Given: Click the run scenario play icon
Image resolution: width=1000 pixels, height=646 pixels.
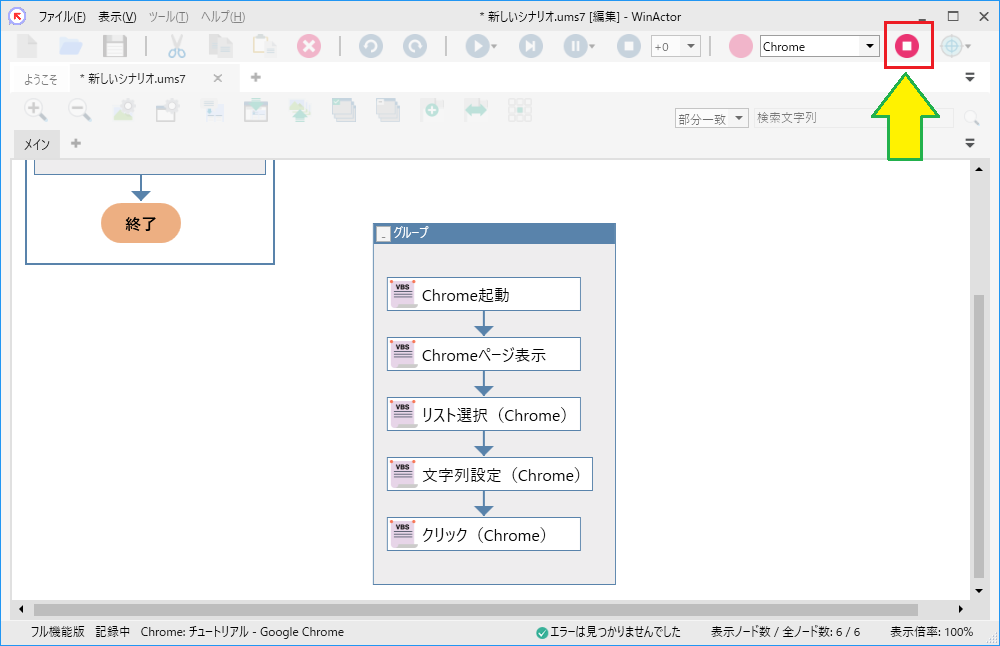Looking at the screenshot, I should tap(477, 46).
